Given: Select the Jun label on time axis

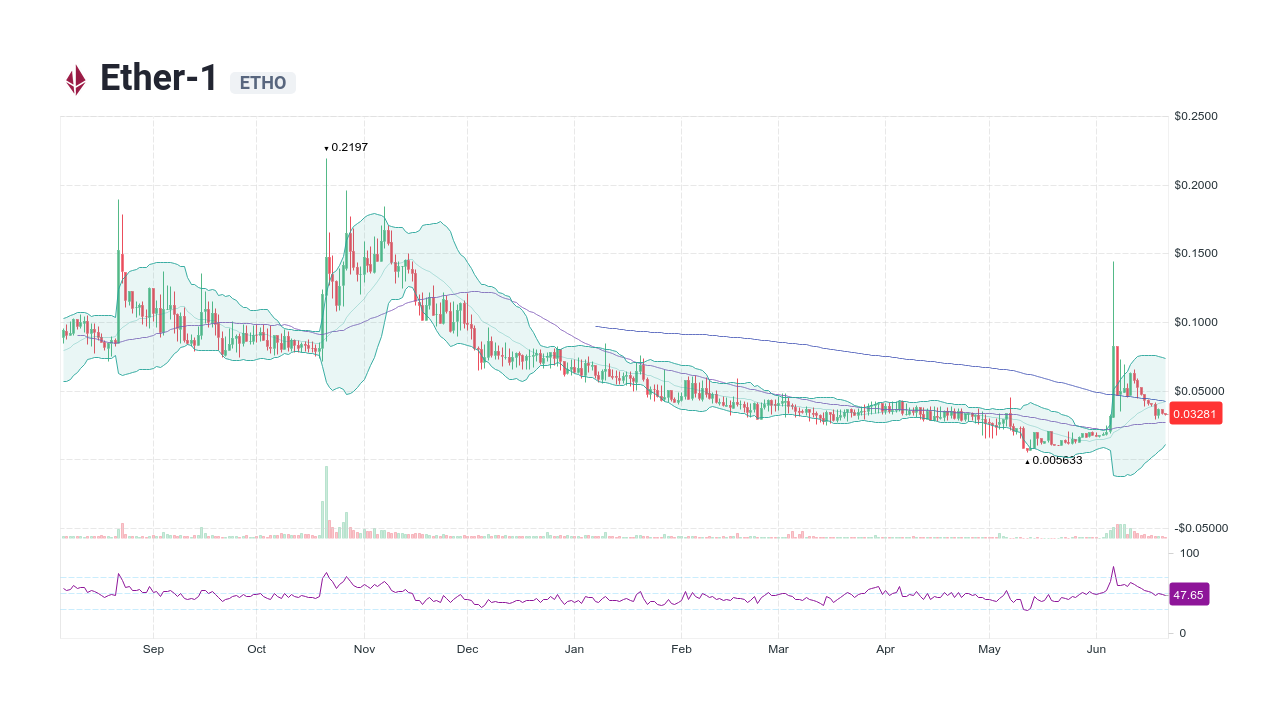Looking at the screenshot, I should [x=1096, y=648].
